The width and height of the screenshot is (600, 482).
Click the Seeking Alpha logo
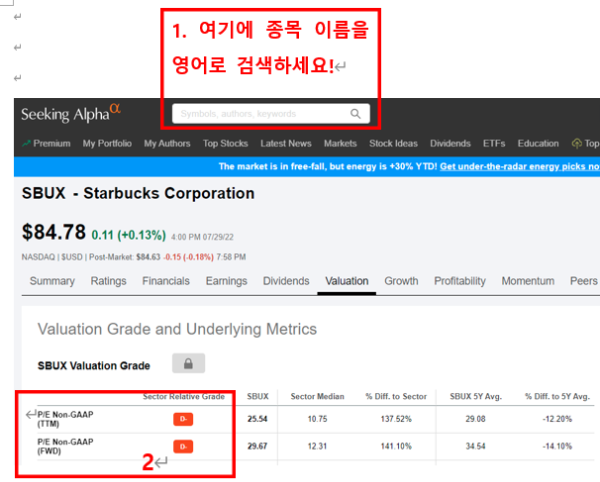click(x=71, y=114)
